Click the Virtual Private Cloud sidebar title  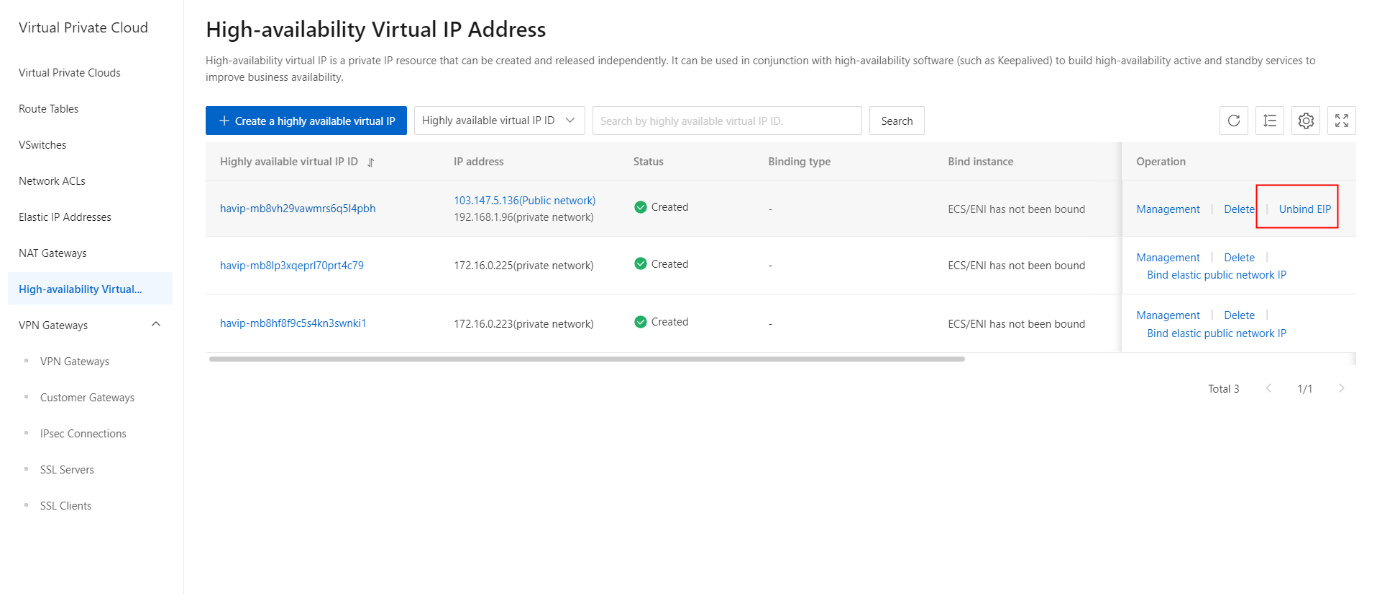pos(83,28)
